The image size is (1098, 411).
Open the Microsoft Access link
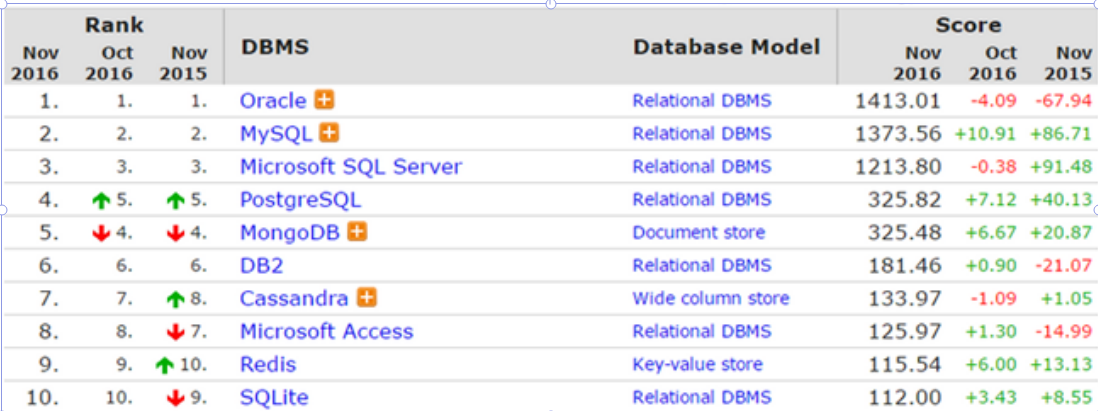[326, 331]
